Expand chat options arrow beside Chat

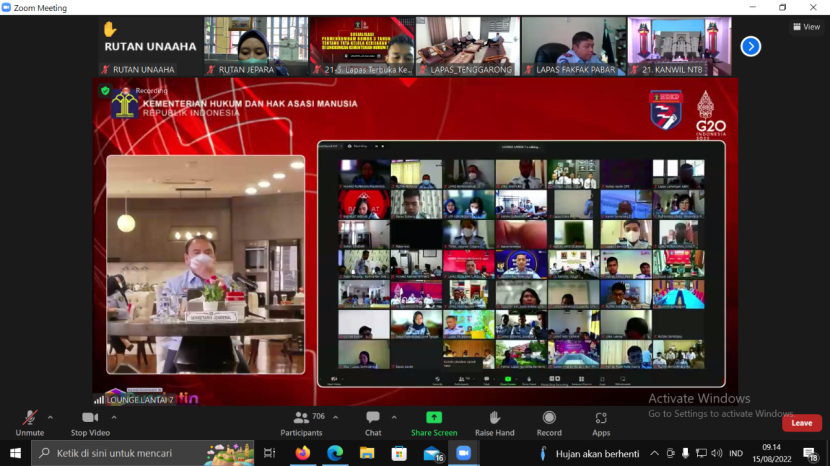click(x=394, y=418)
